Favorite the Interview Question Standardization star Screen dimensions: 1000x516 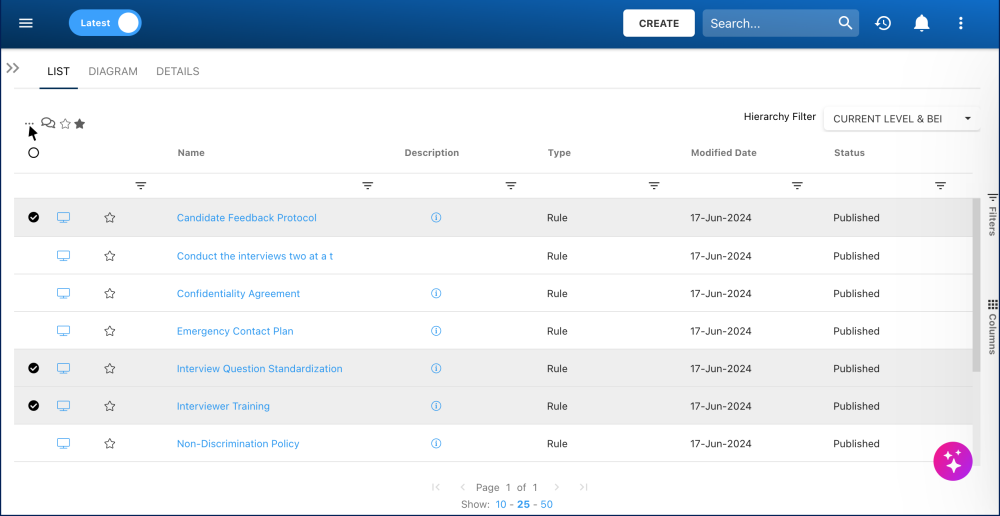click(x=110, y=368)
